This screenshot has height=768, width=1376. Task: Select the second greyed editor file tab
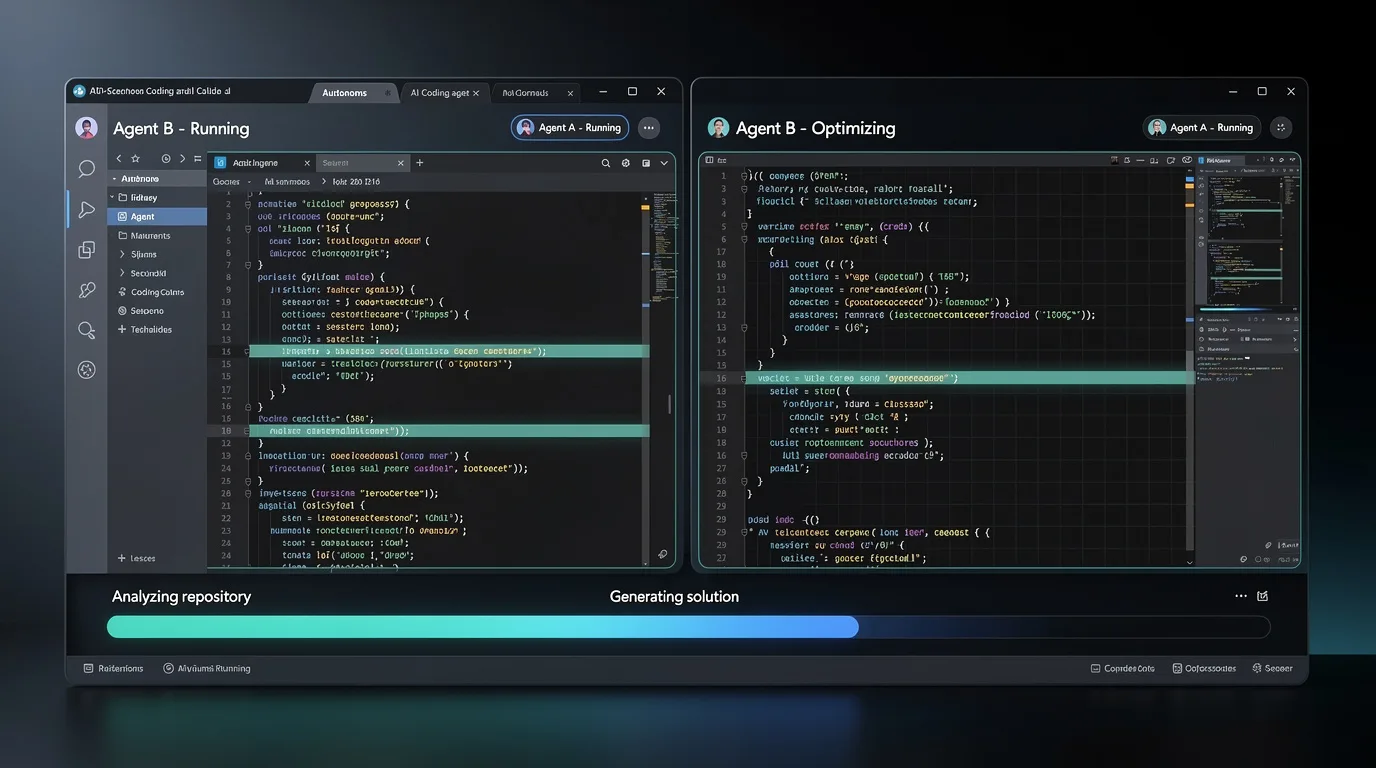(x=362, y=162)
